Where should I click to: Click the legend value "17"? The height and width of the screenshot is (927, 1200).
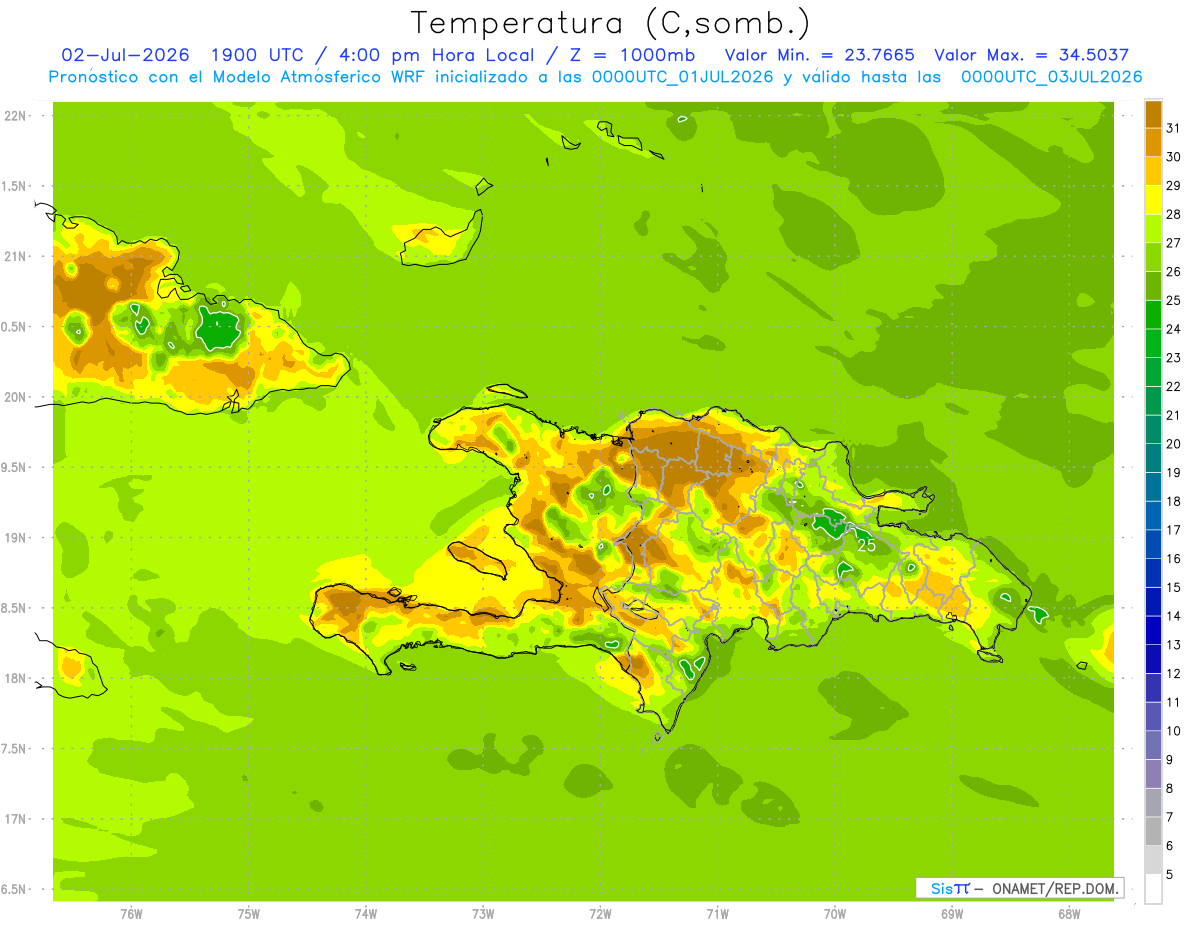tap(1174, 530)
